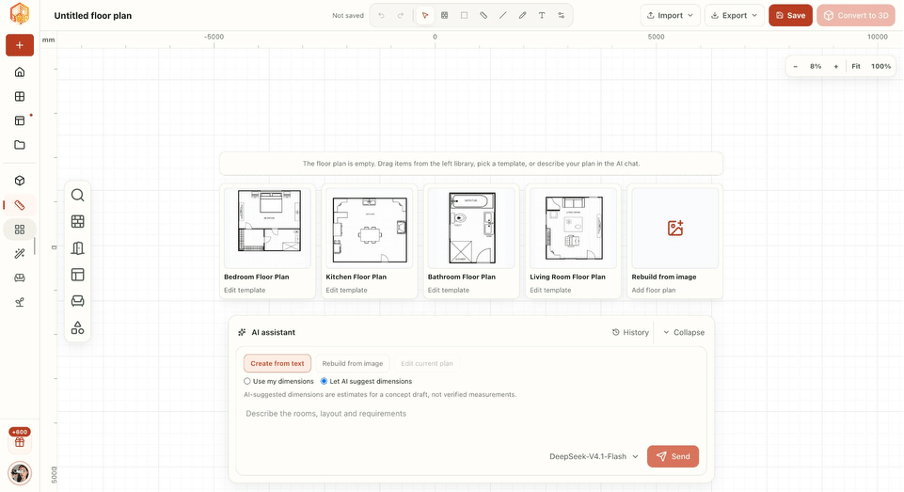Open the 3D cube sidebar icon
904x492 pixels.
tap(20, 181)
